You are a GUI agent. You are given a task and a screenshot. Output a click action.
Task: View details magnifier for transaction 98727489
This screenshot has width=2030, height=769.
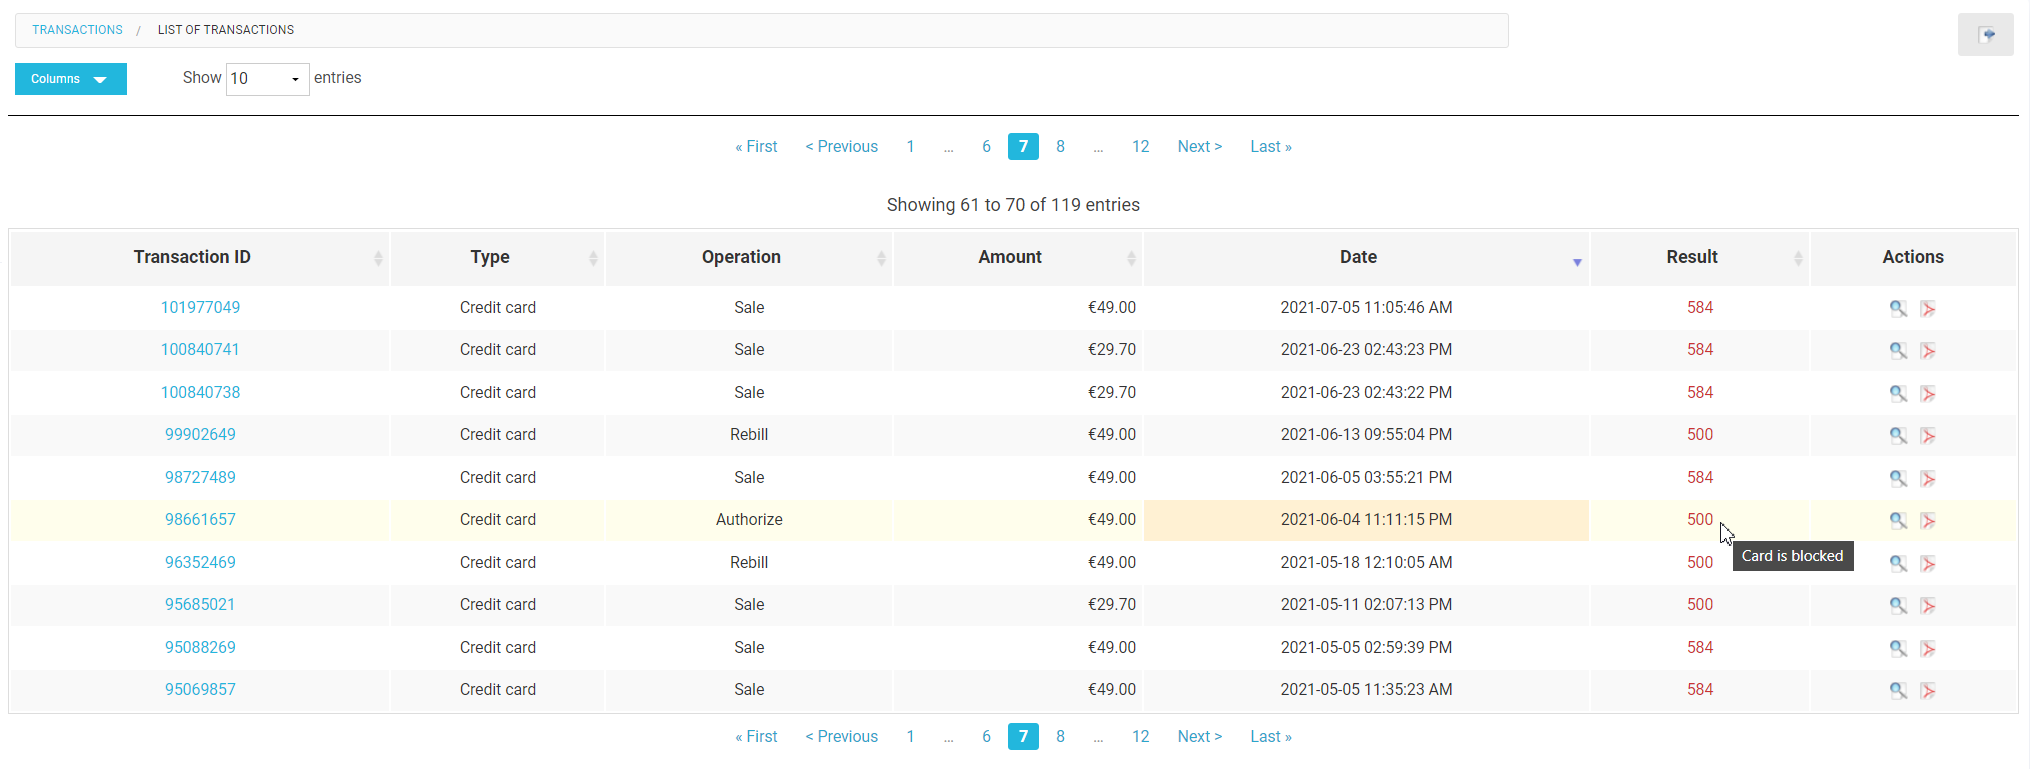coord(1897,479)
